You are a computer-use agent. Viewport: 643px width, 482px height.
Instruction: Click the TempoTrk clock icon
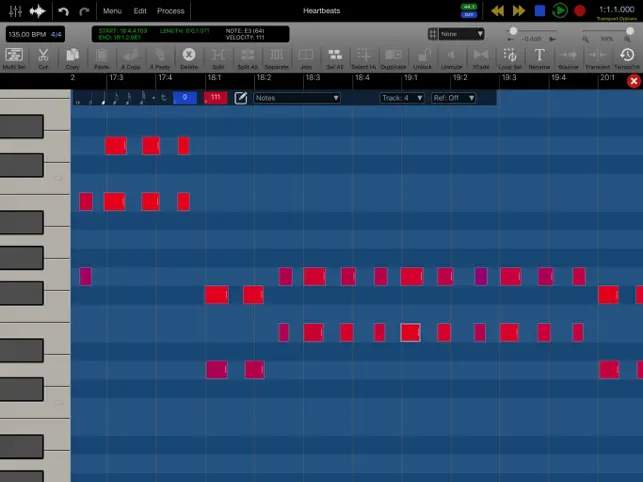(x=627, y=58)
